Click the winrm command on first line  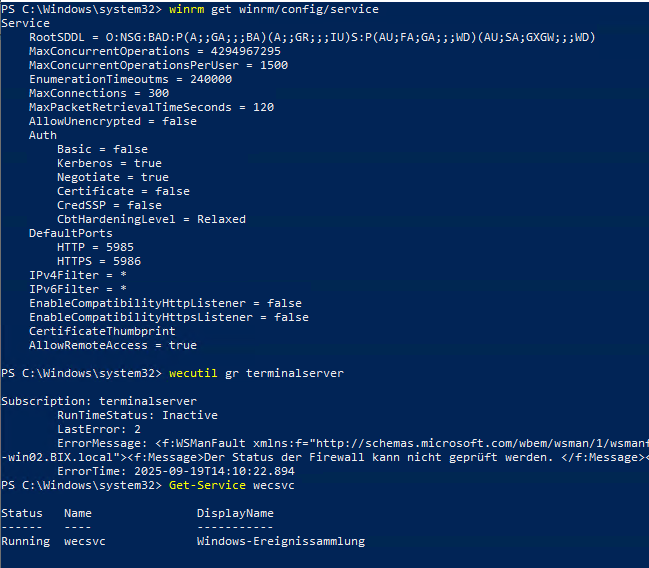coord(186,9)
